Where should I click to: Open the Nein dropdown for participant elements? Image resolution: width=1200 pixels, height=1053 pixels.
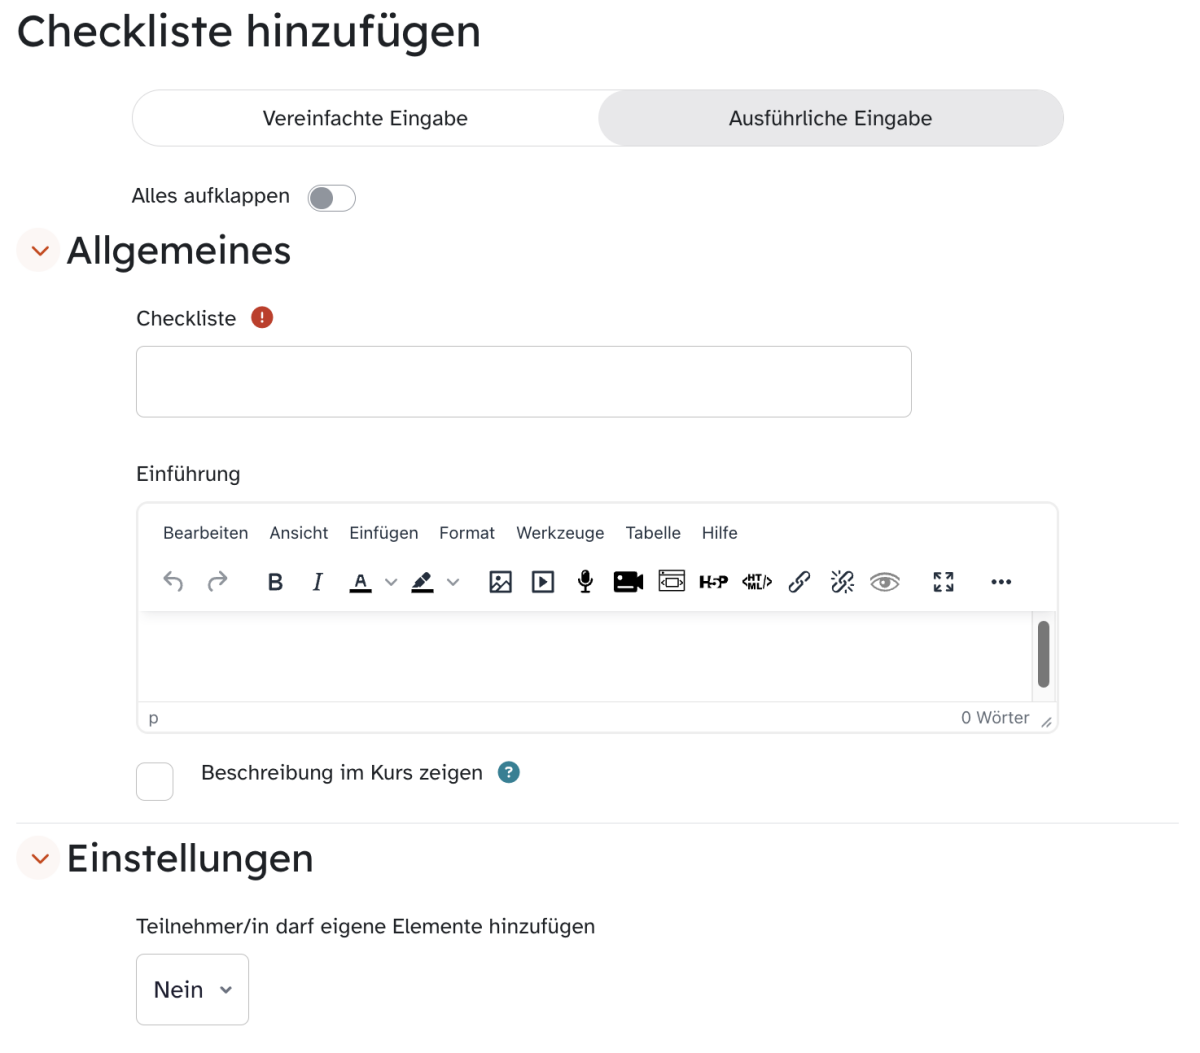pyautogui.click(x=192, y=990)
